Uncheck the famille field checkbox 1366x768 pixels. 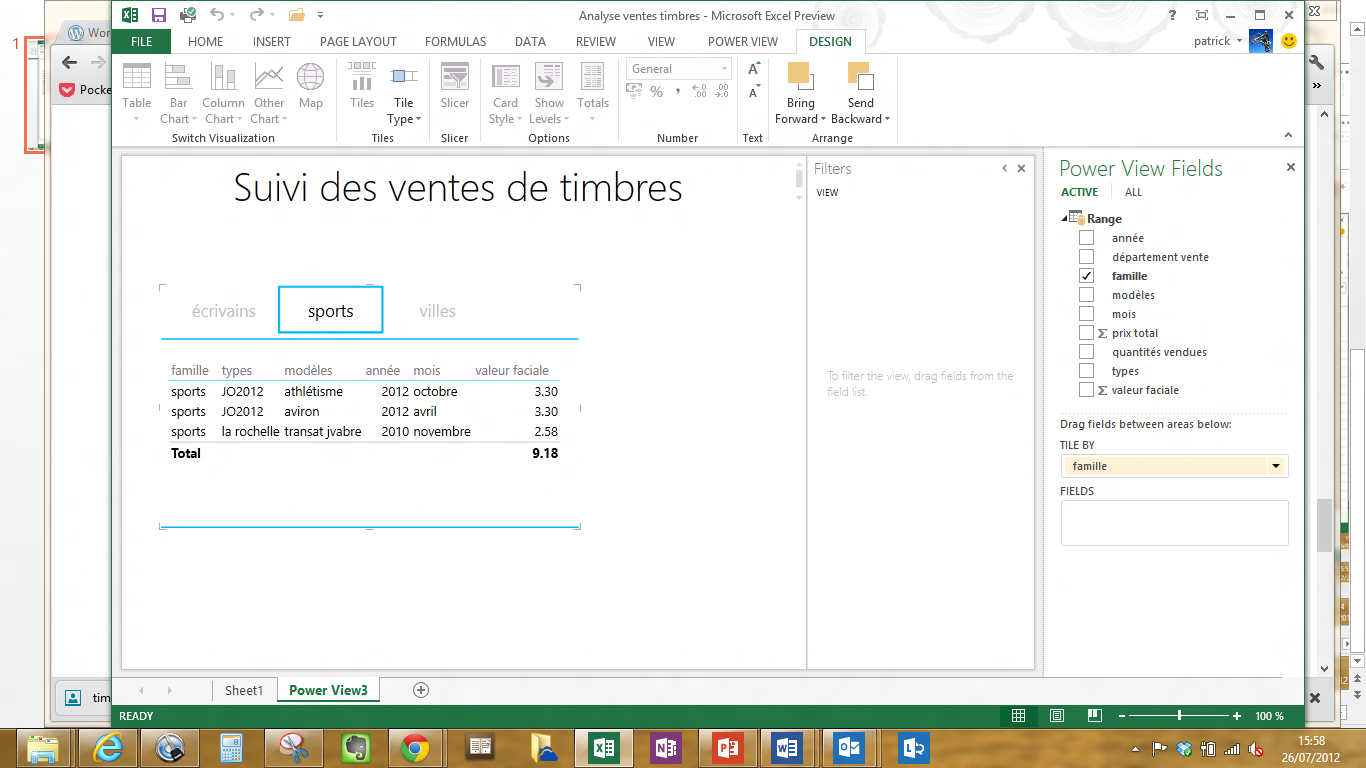coord(1086,276)
